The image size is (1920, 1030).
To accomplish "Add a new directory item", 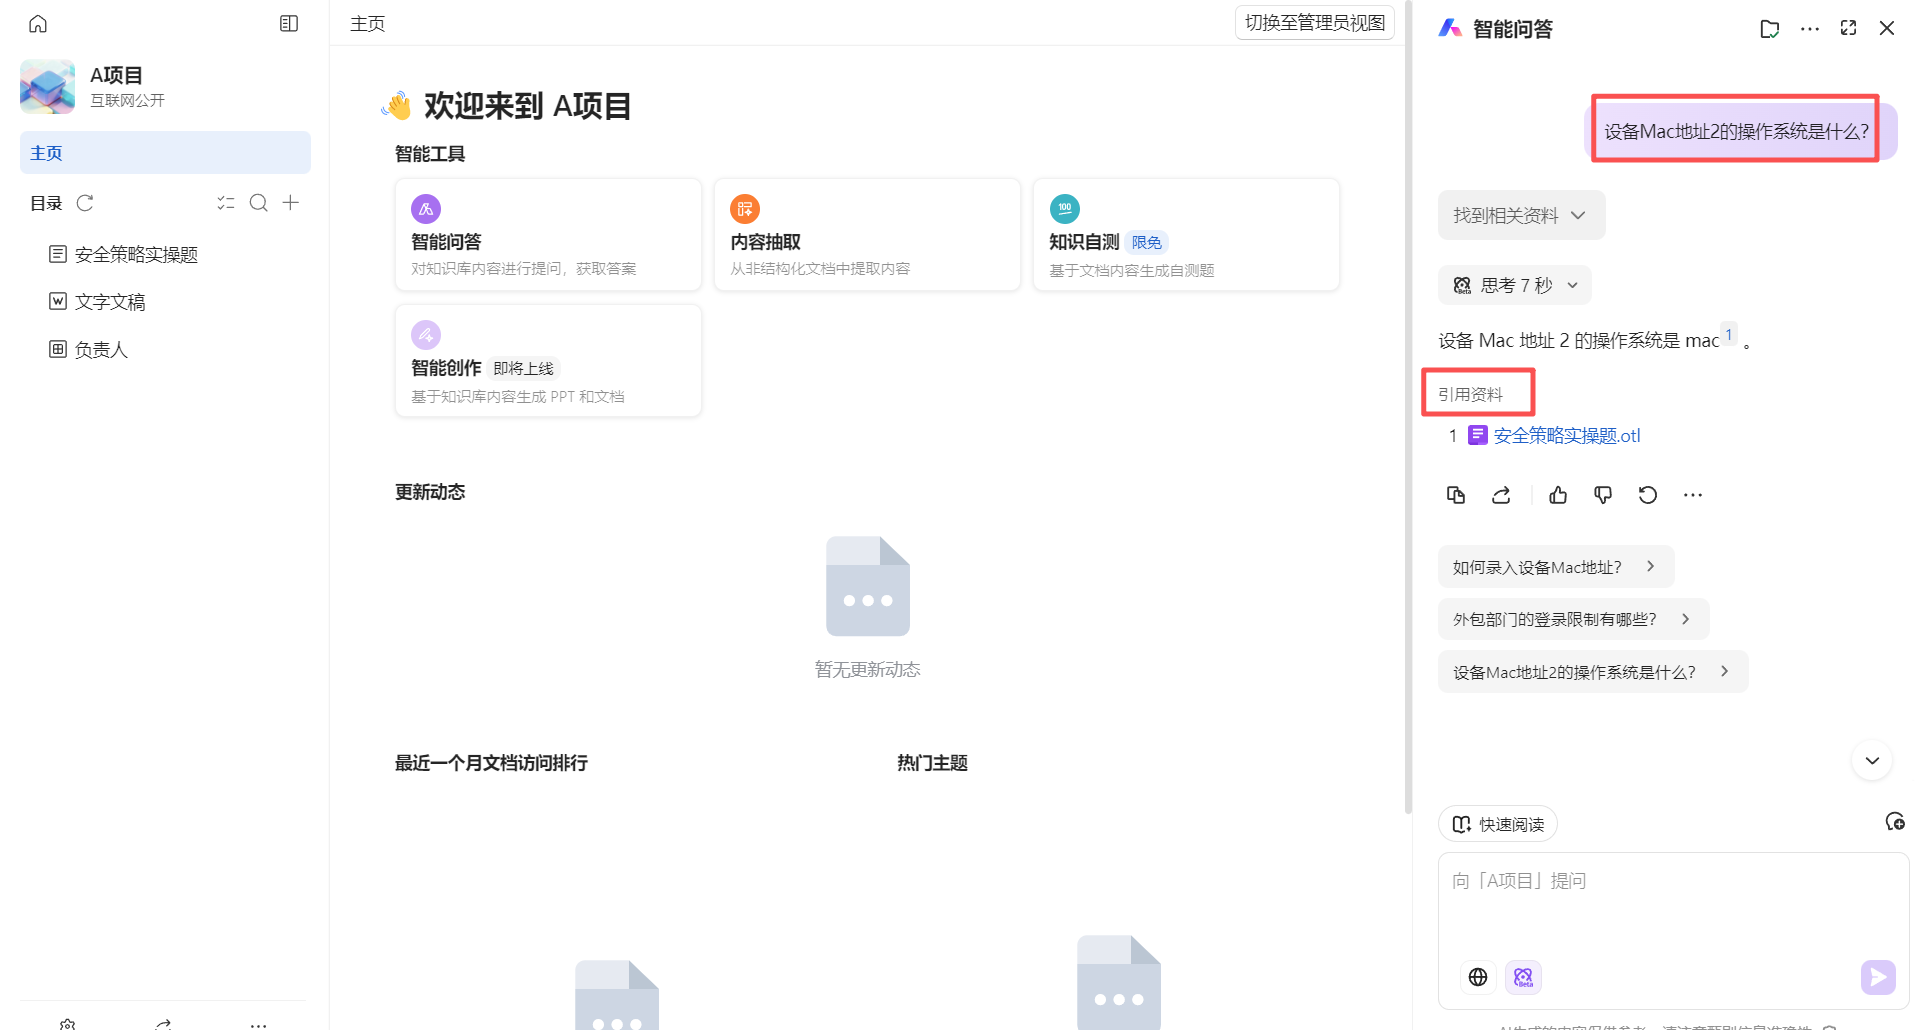I will 291,203.
